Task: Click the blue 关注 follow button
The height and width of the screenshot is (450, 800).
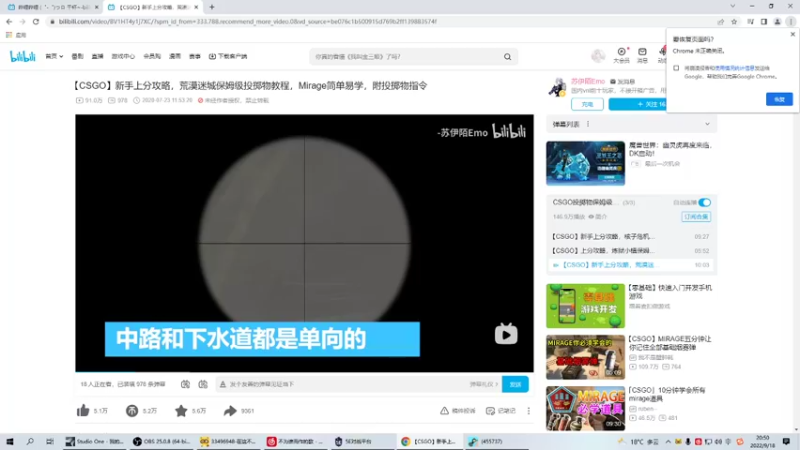Action: point(638,104)
